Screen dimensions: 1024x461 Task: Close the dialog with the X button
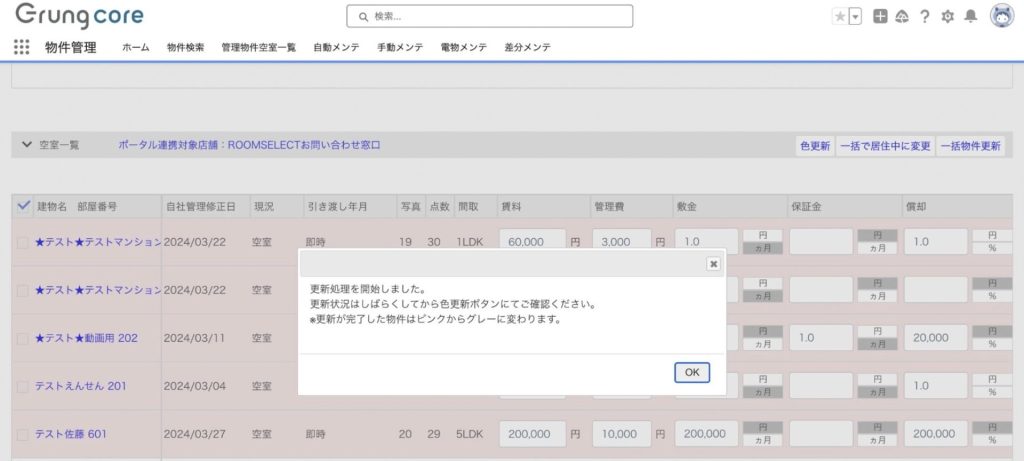point(713,264)
